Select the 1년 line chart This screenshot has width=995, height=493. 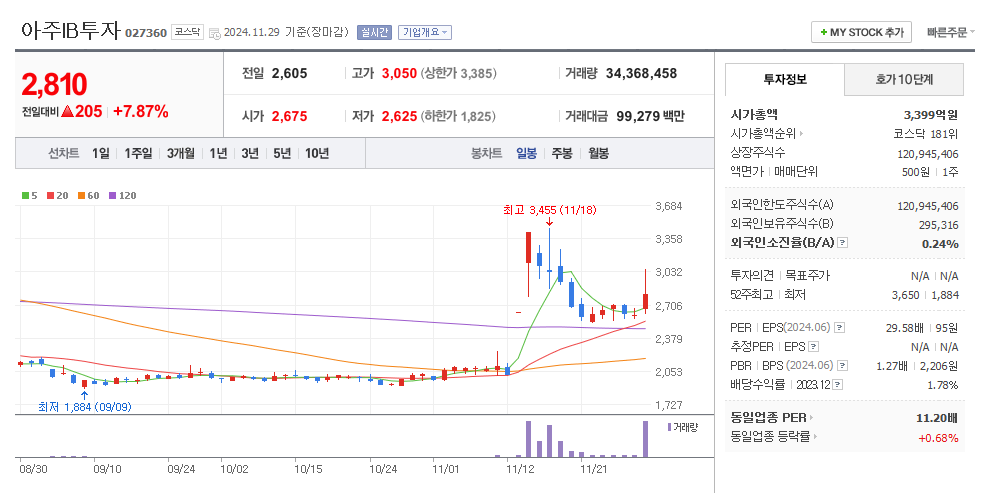click(218, 154)
